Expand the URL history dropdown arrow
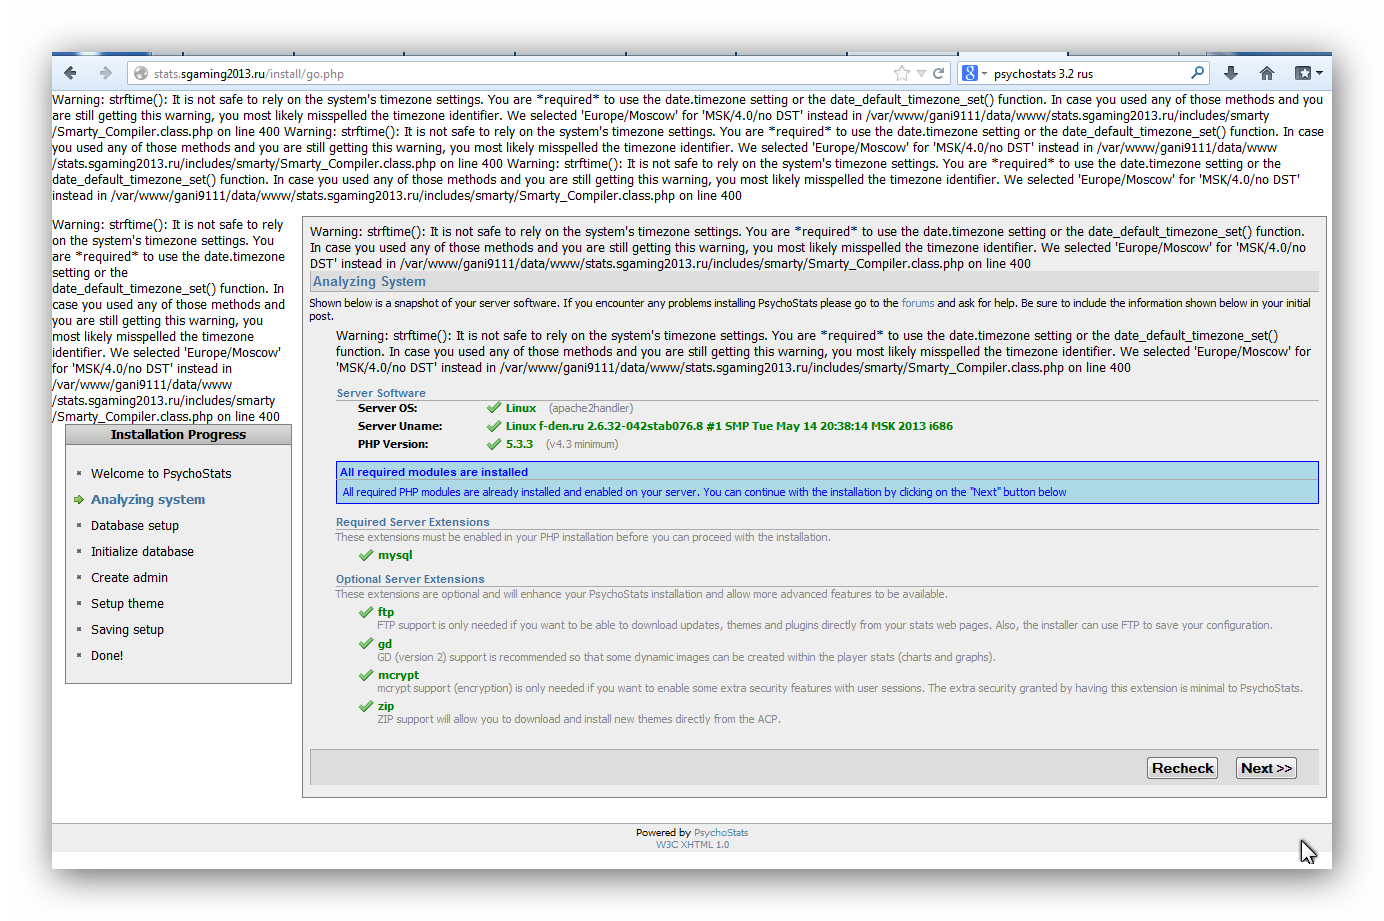The height and width of the screenshot is (921, 1384). [x=921, y=74]
